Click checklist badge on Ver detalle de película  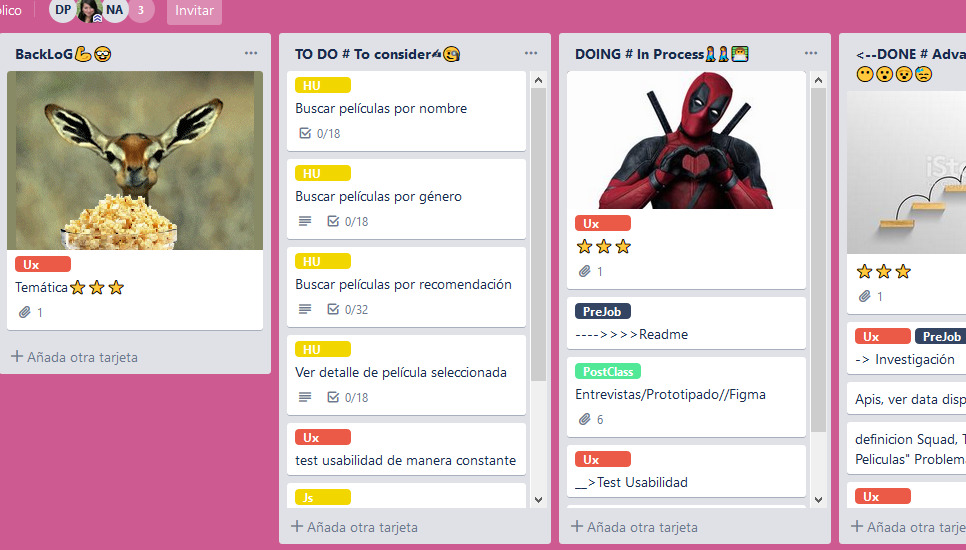[347, 397]
